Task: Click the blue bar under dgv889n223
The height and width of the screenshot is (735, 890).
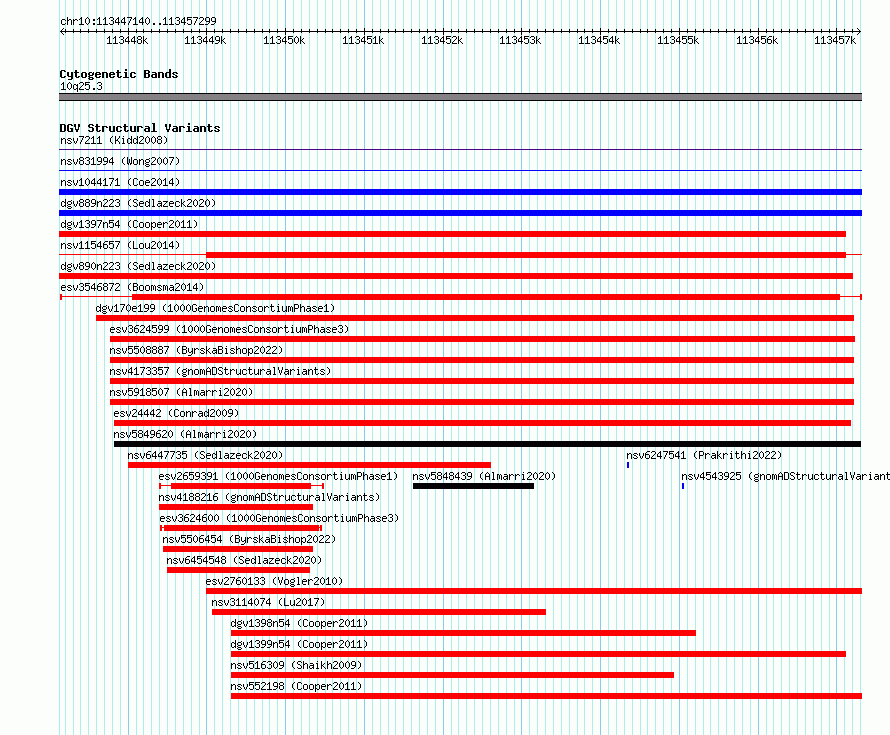Action: 460,213
